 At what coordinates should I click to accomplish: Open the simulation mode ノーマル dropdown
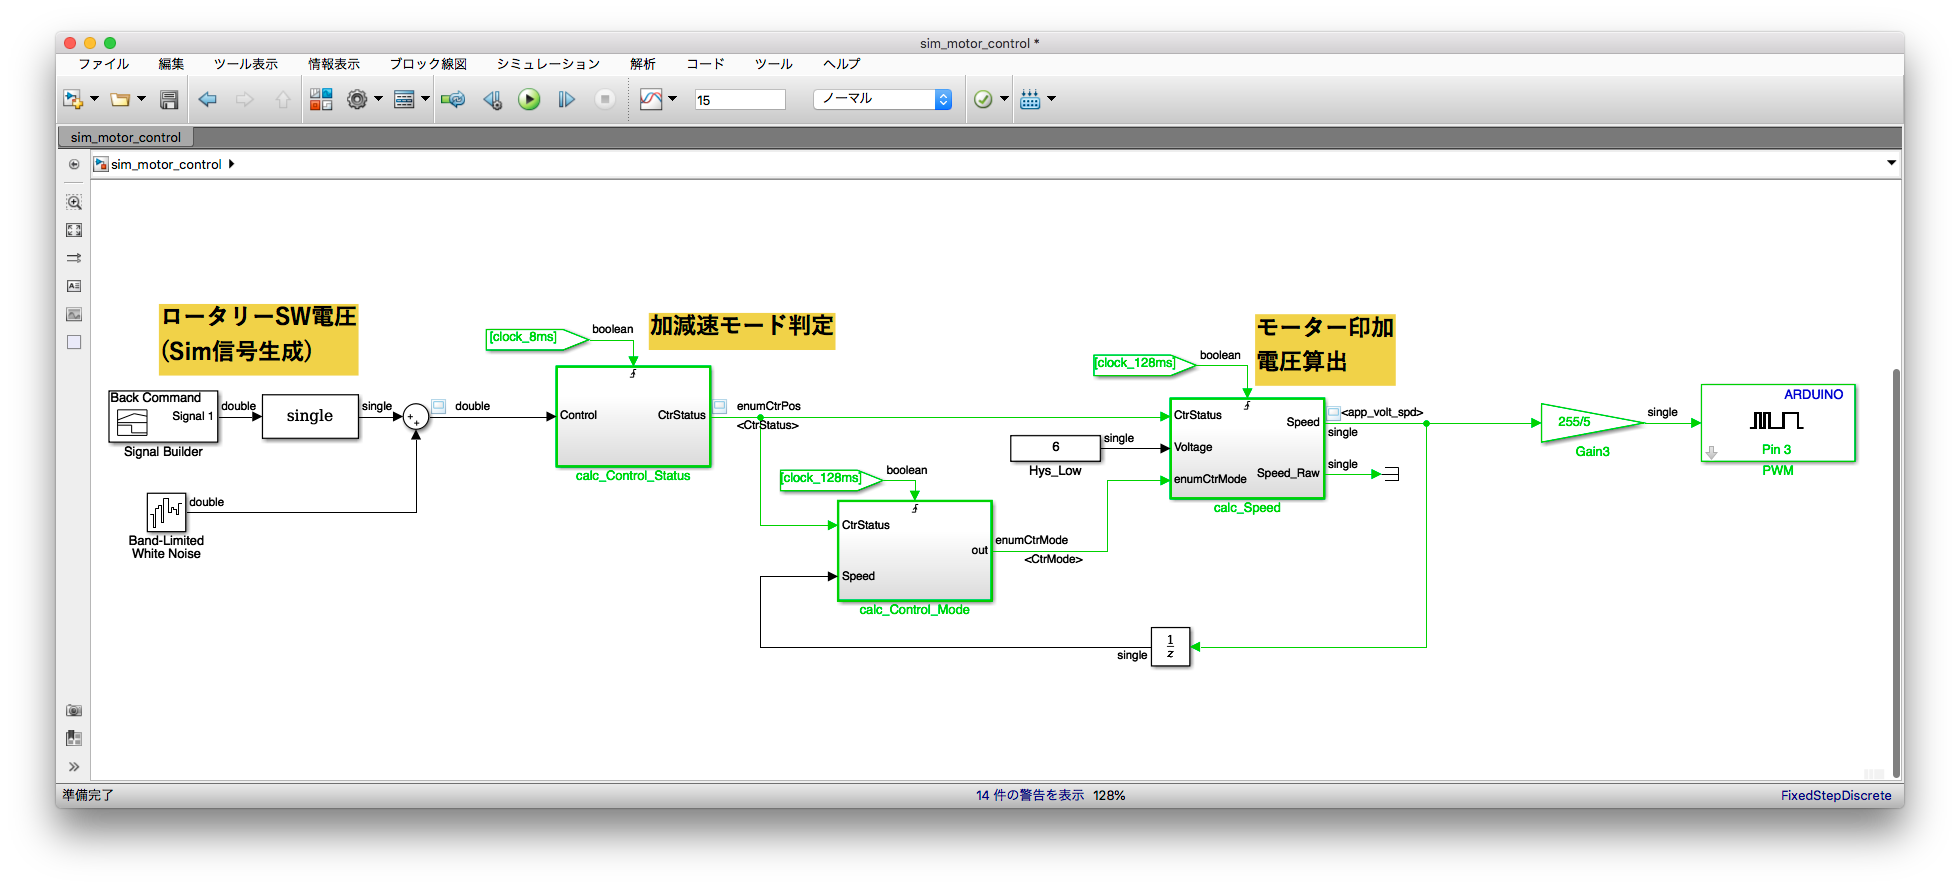pyautogui.click(x=882, y=99)
